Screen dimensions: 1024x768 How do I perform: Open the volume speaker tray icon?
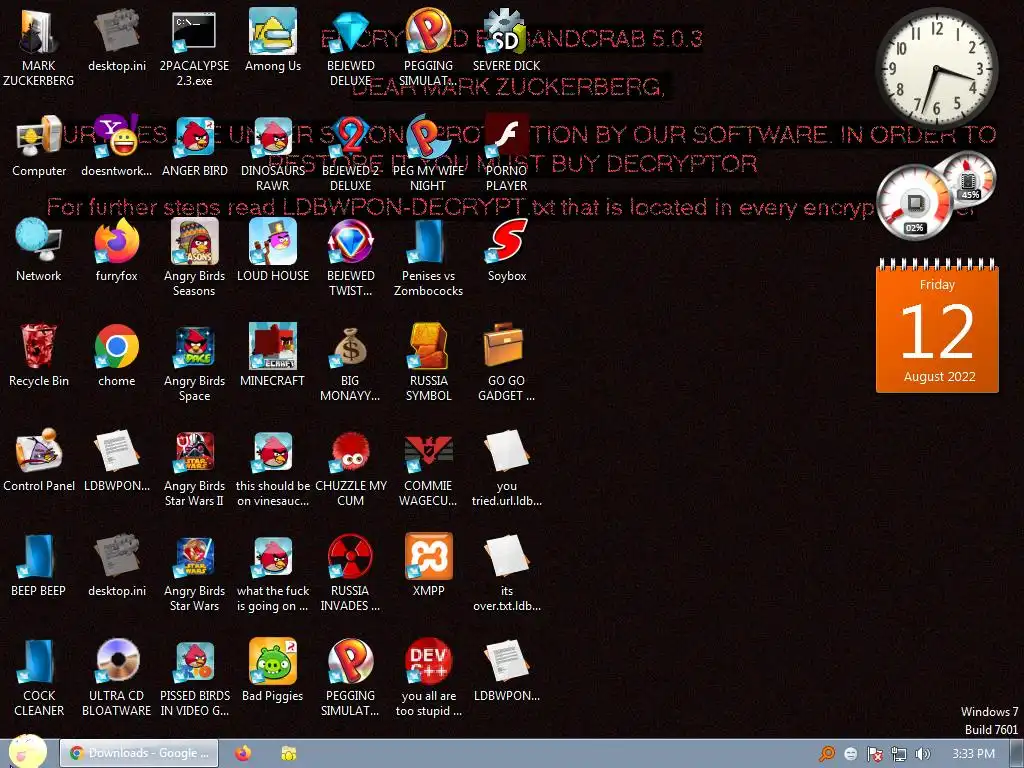click(922, 754)
